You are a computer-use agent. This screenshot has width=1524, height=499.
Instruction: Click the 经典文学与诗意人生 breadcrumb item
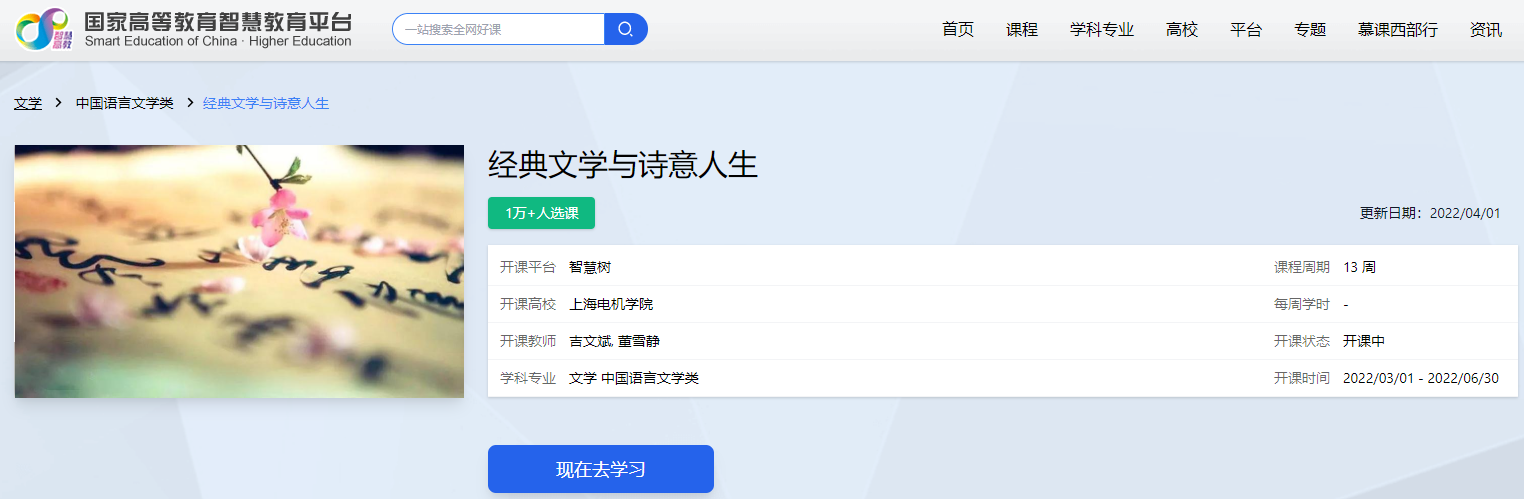(266, 103)
